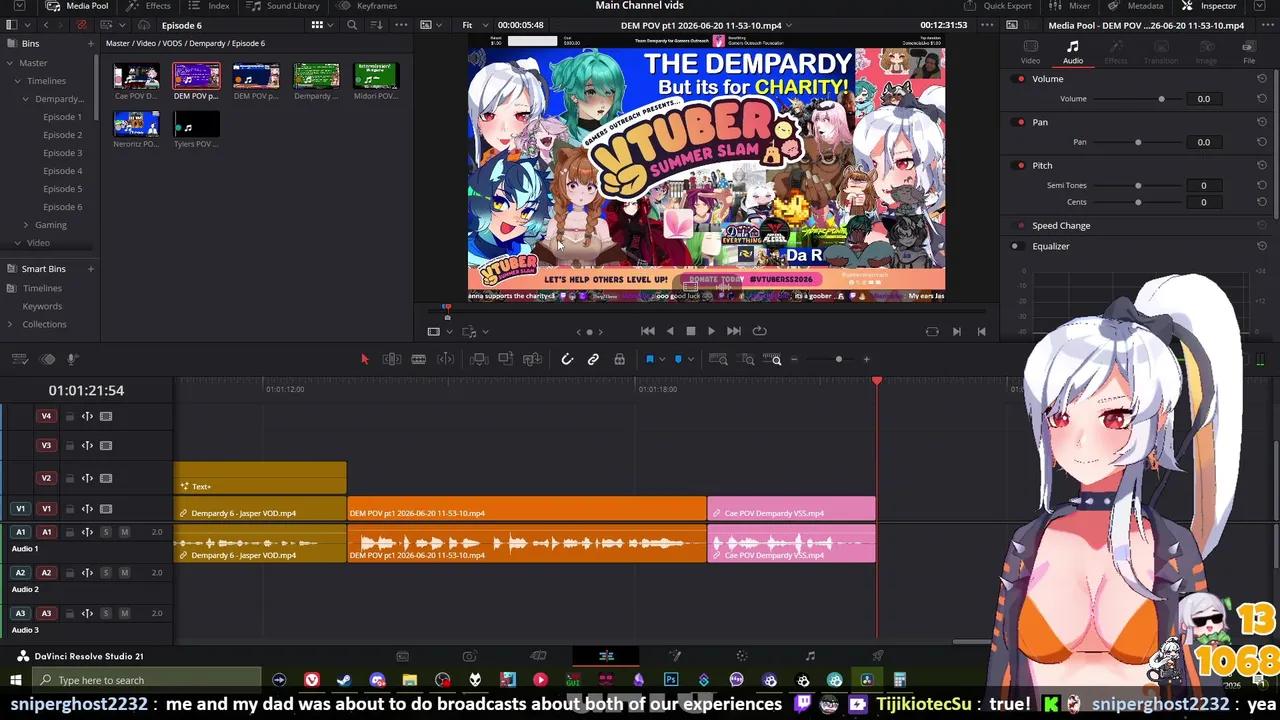Adjust the Pan slider handle
Screen dimensions: 1280x720
click(x=1138, y=142)
